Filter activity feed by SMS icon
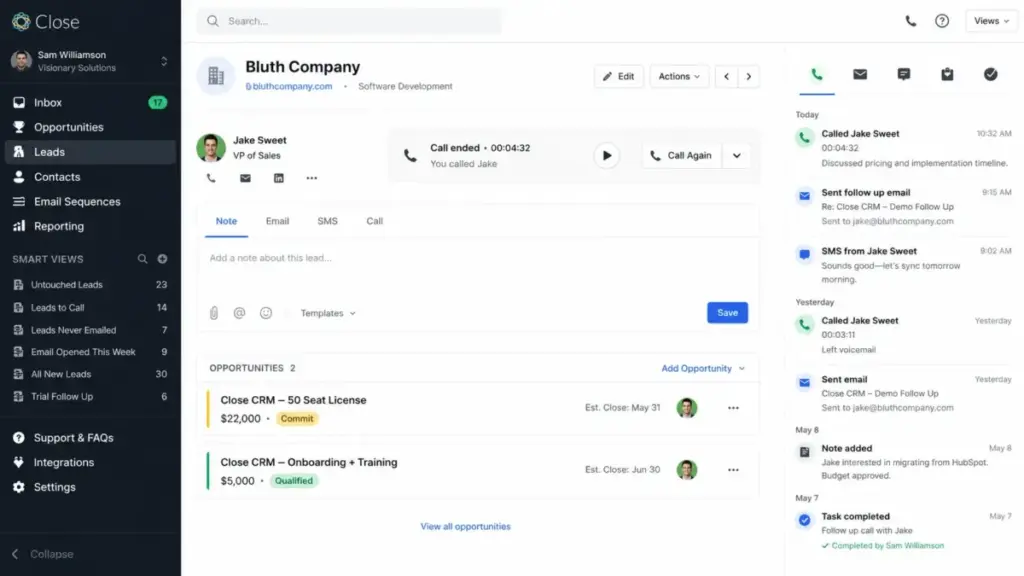 [x=904, y=74]
